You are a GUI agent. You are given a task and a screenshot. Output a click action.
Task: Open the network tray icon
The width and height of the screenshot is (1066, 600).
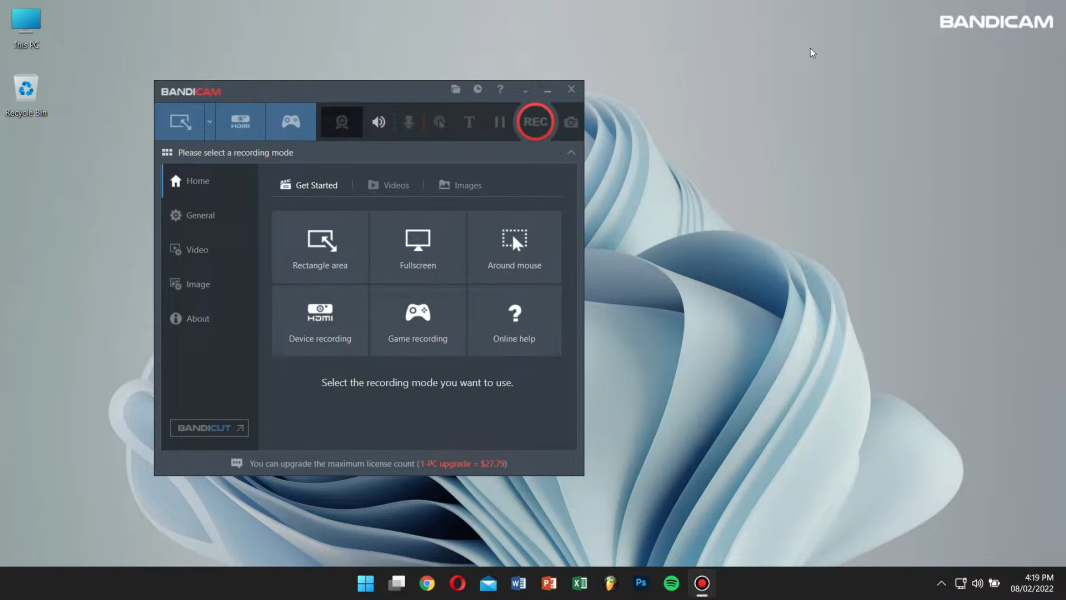coord(961,583)
